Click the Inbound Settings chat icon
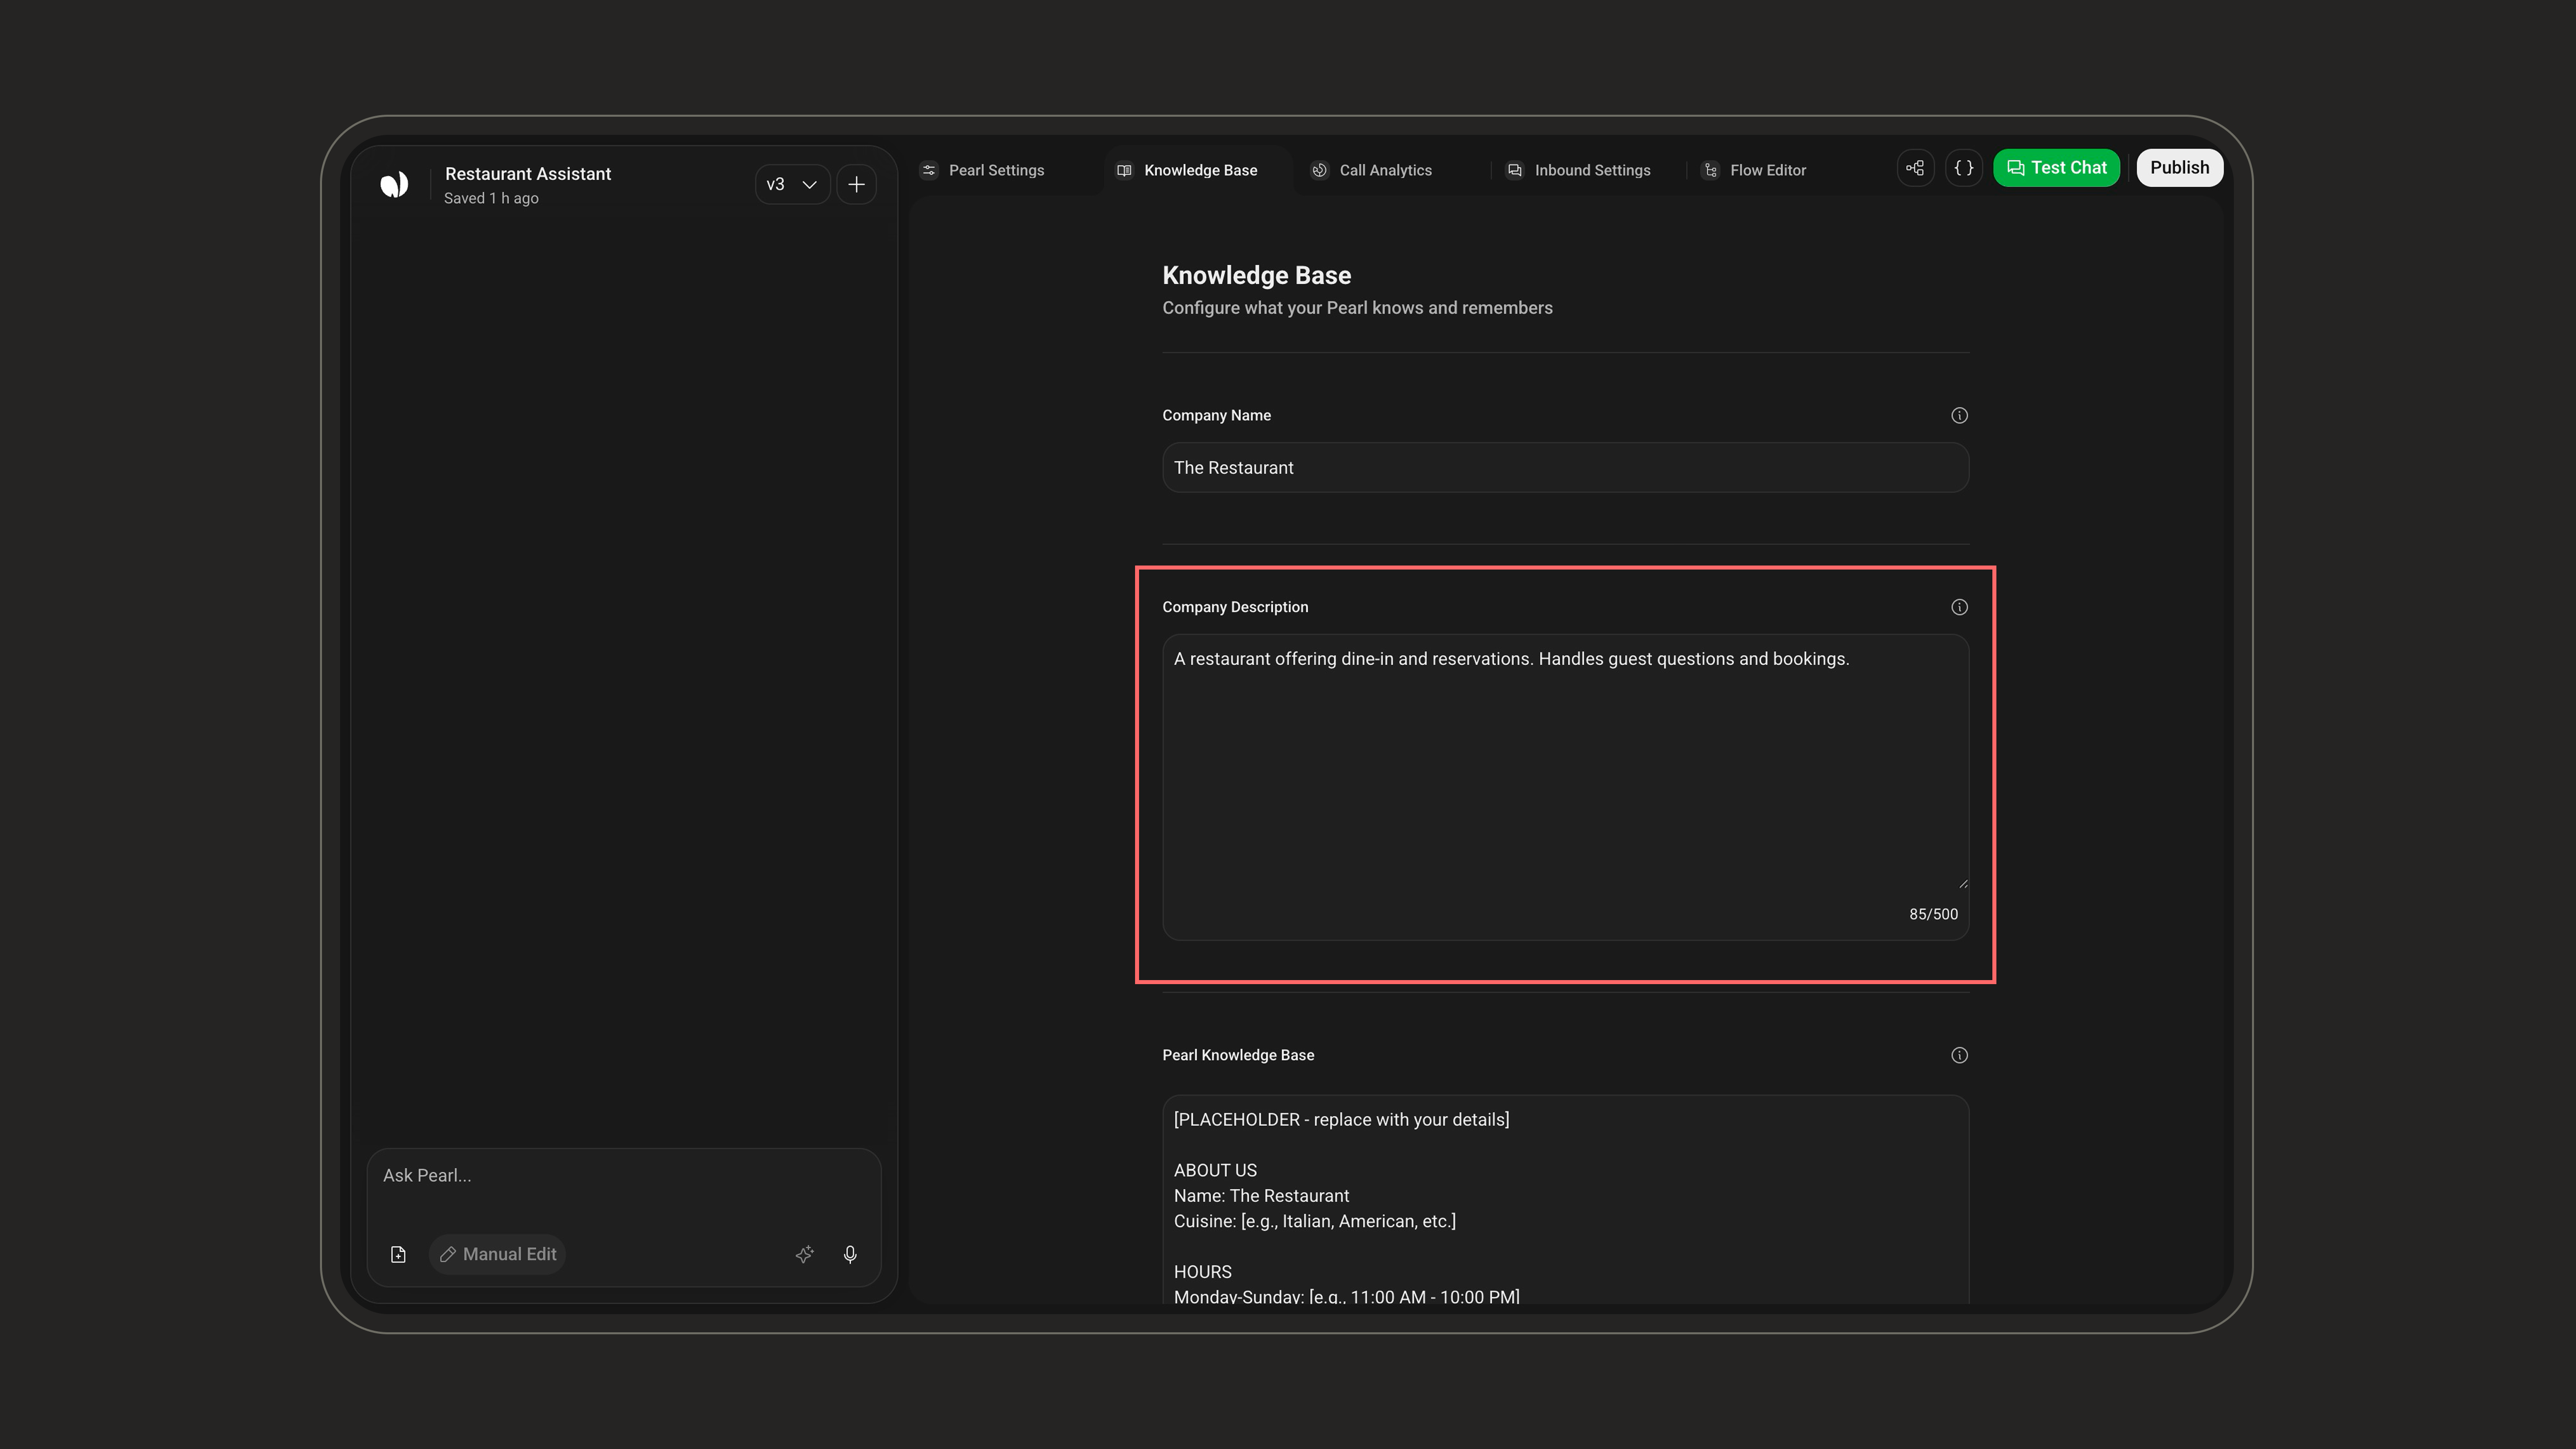The height and width of the screenshot is (1449, 2576). 1515,170
